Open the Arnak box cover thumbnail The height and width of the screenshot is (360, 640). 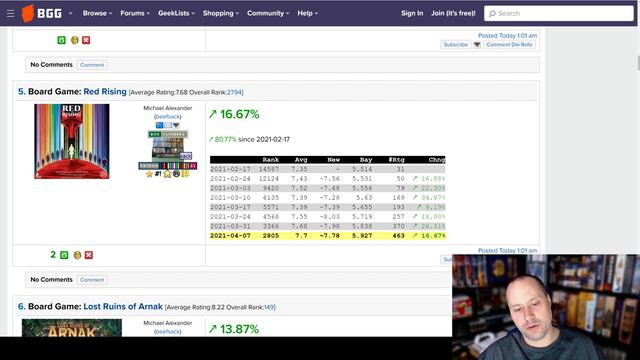pyautogui.click(x=72, y=328)
